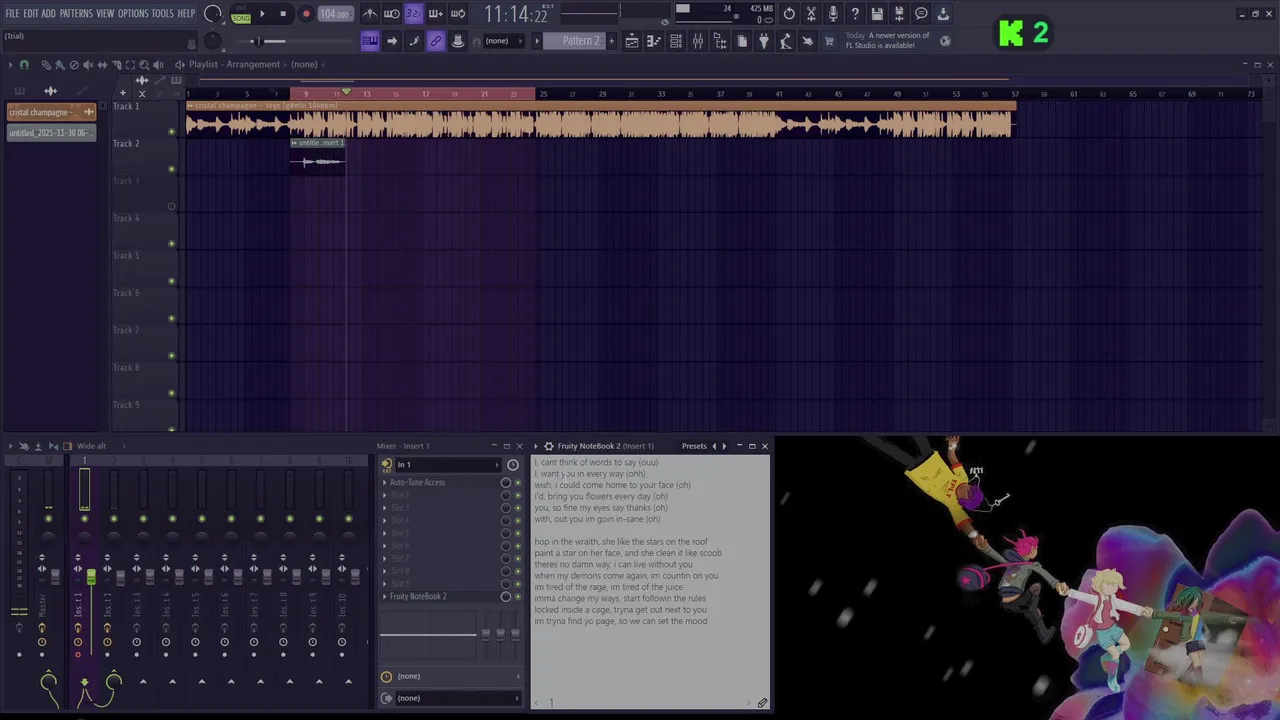Click the stop button in transport

283,14
